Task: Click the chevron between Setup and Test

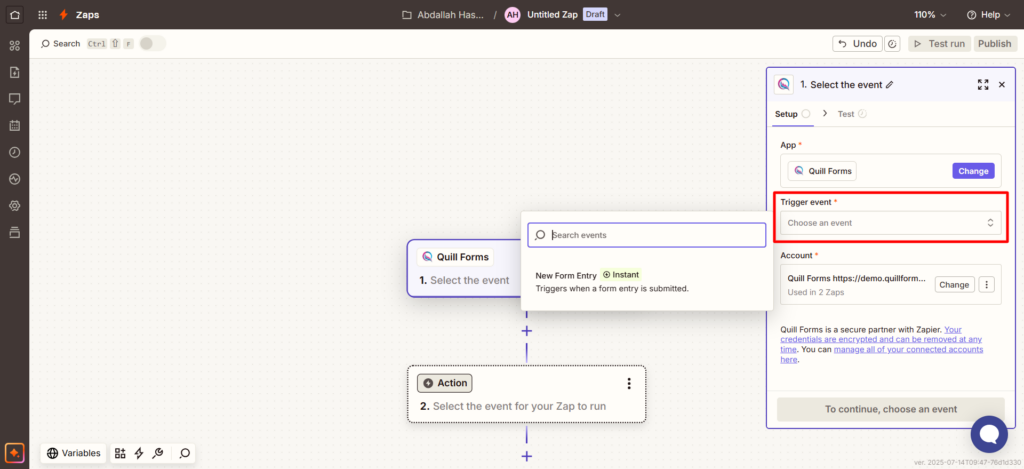Action: pos(825,113)
